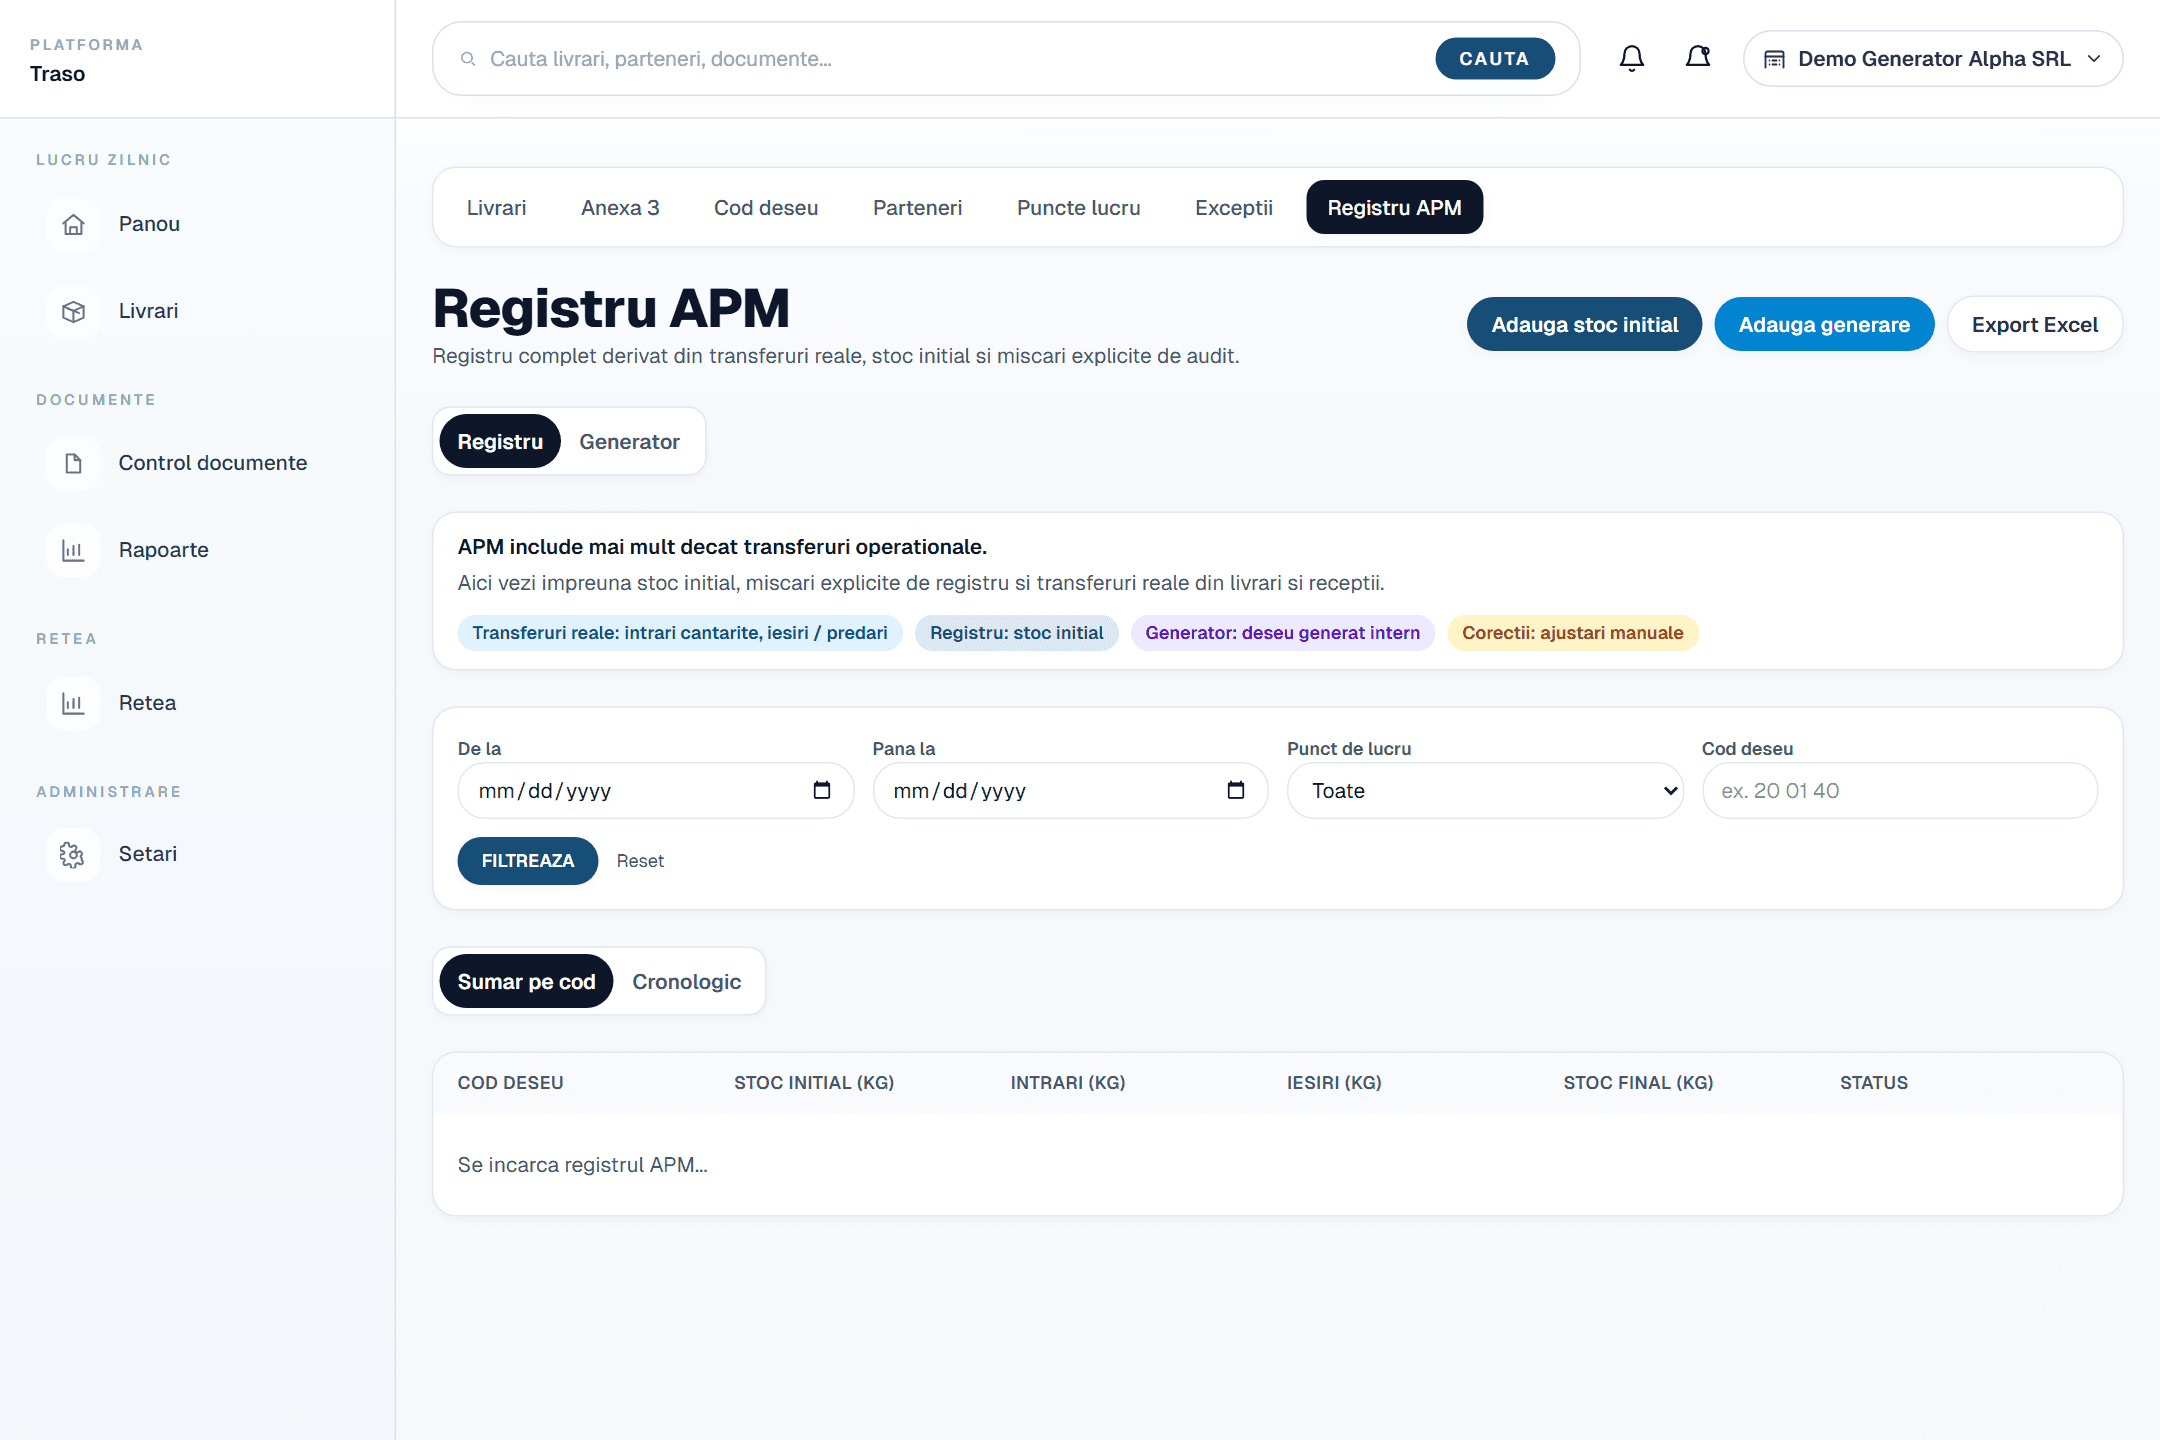The height and width of the screenshot is (1440, 2160).
Task: Open the De la calendar picker icon
Action: click(822, 790)
